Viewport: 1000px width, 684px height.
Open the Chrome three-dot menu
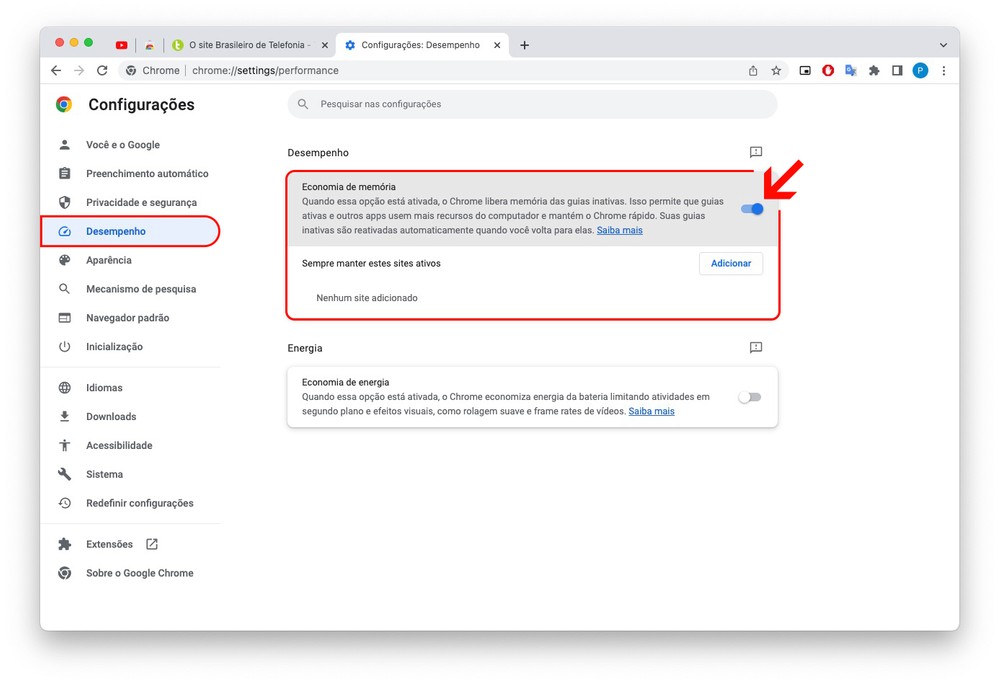(x=943, y=71)
